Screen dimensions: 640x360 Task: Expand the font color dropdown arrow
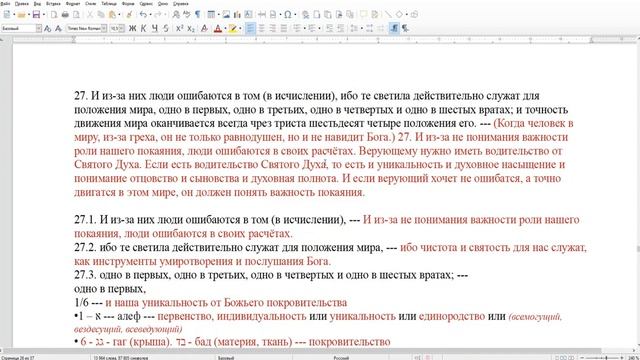click(225, 29)
